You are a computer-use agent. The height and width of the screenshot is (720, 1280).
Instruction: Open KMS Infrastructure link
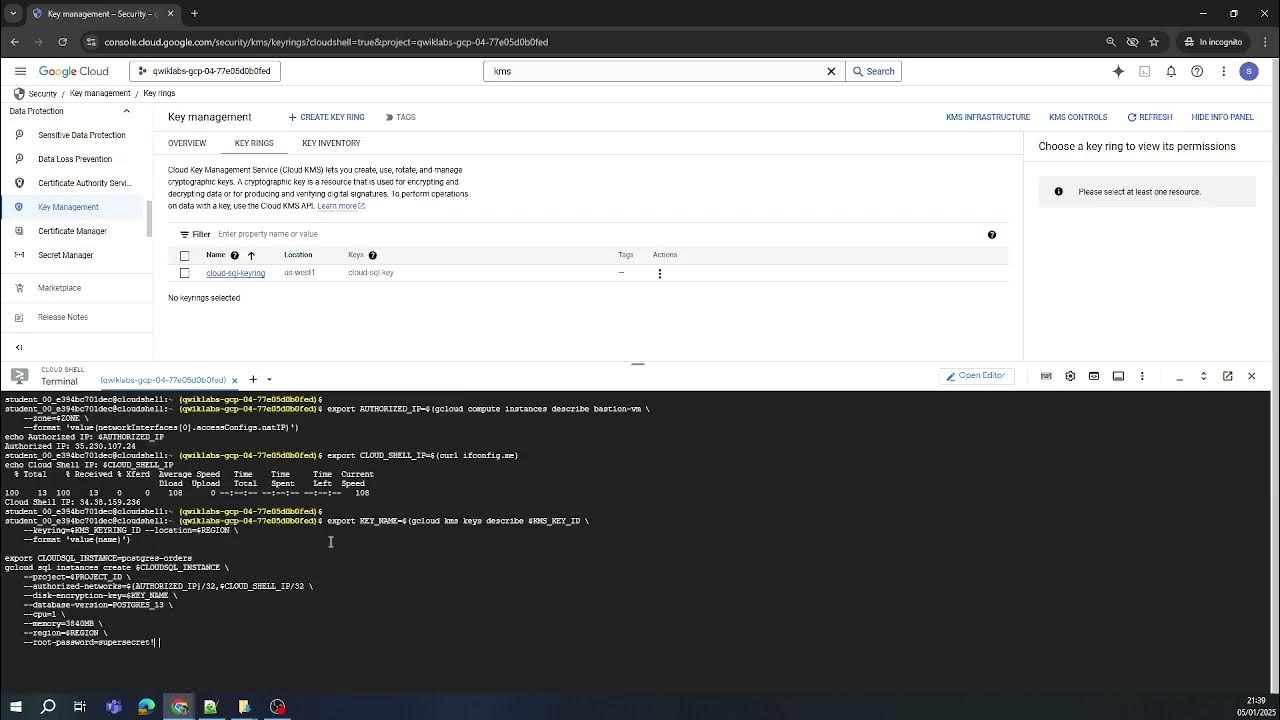[x=988, y=117]
